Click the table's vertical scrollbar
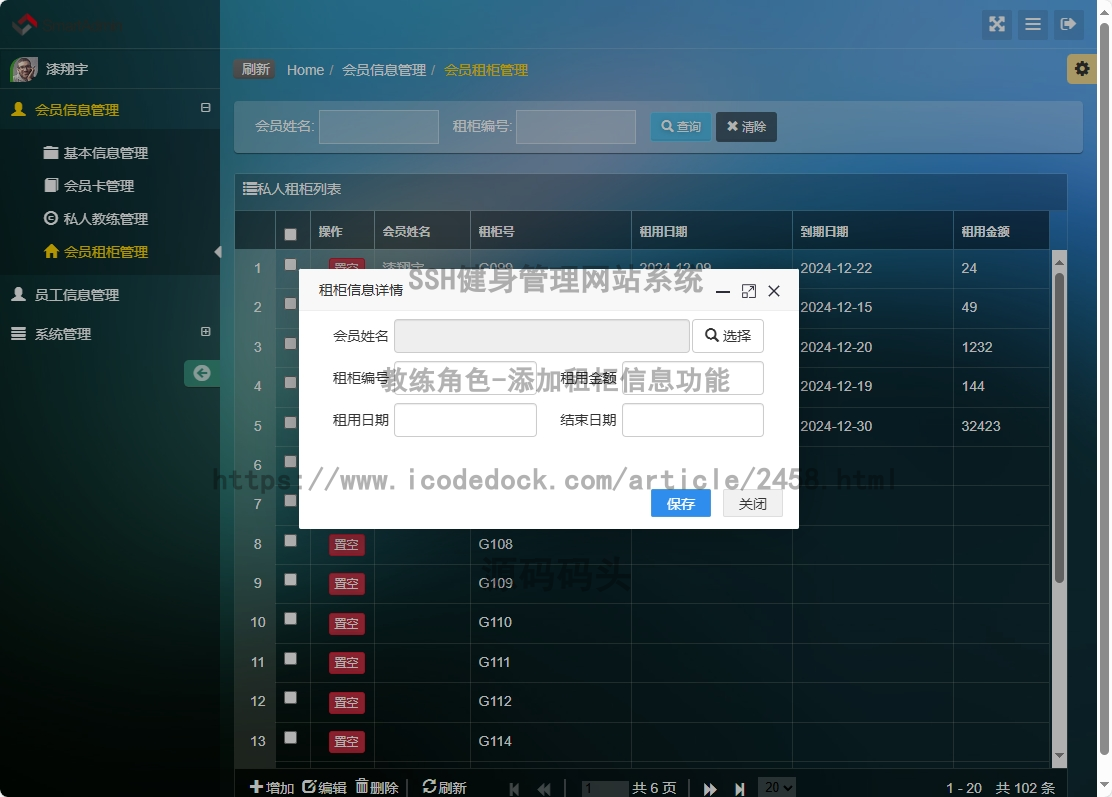 point(1060,428)
